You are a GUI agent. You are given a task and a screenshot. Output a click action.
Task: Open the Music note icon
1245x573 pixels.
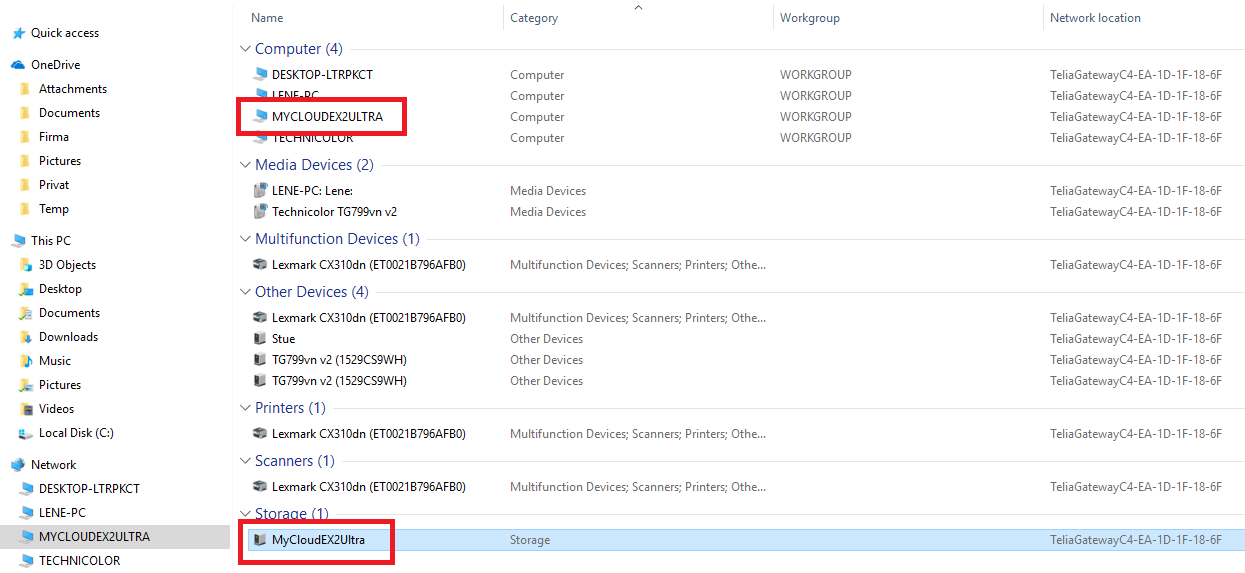[26, 361]
